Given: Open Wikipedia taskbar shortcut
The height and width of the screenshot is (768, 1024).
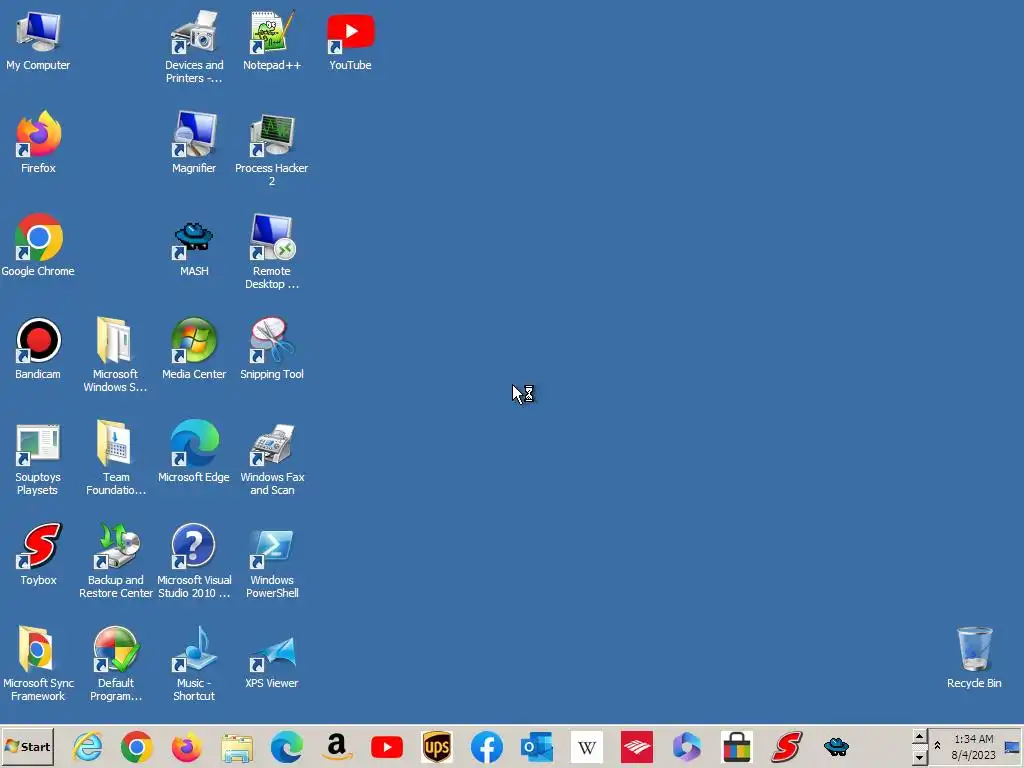Looking at the screenshot, I should [x=586, y=746].
